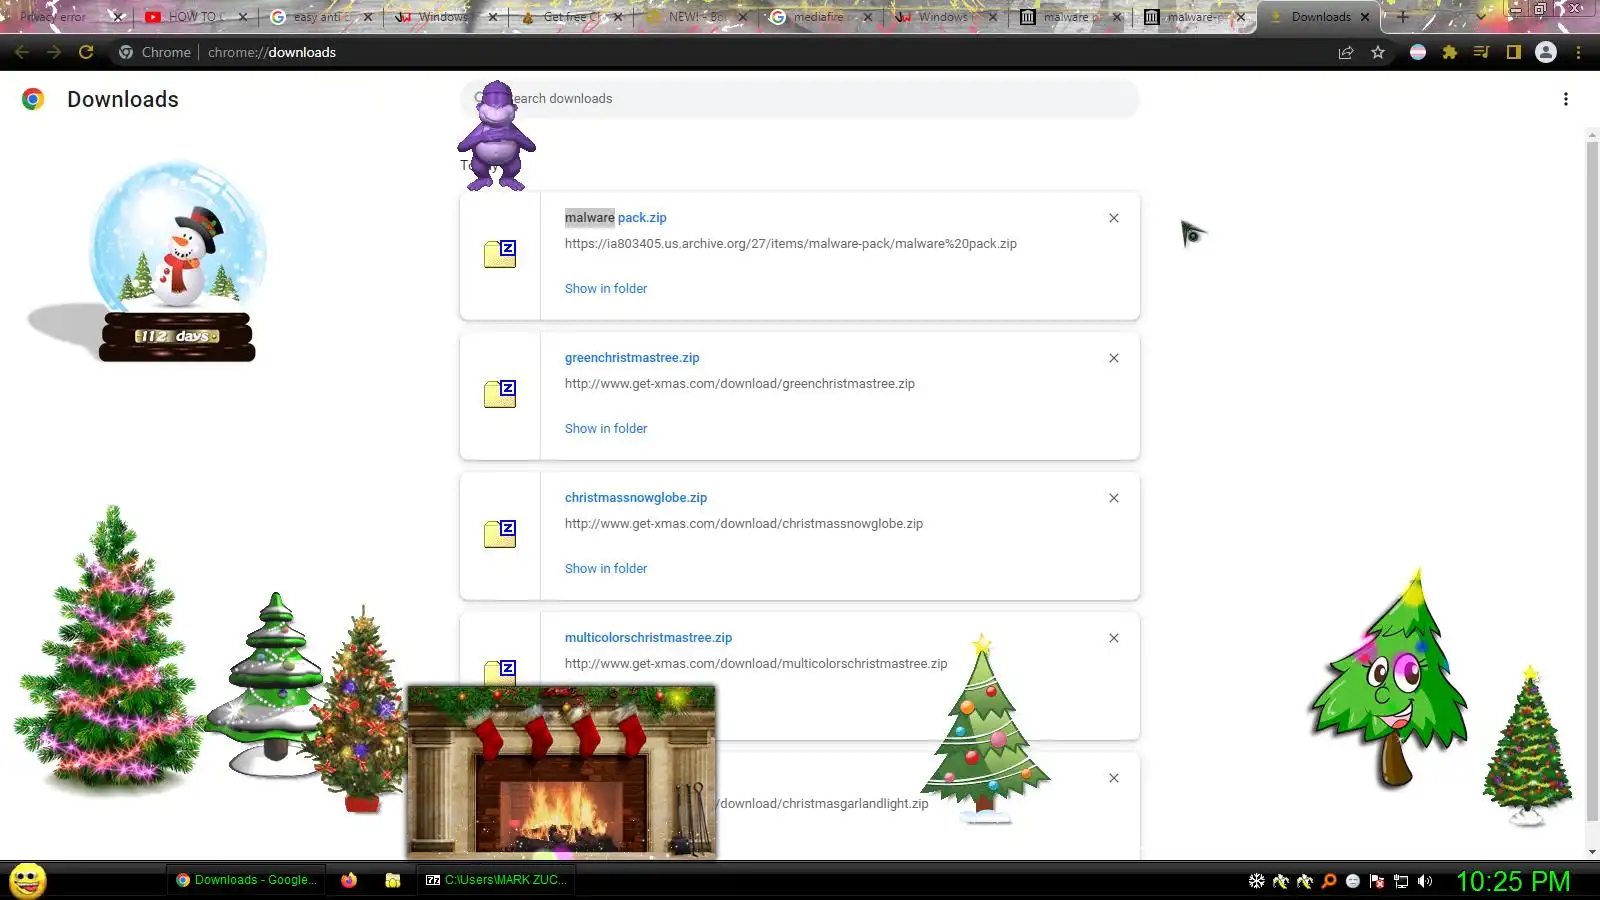Open the multicolorschristmastree.zip download link
The width and height of the screenshot is (1600, 900).
coord(648,638)
